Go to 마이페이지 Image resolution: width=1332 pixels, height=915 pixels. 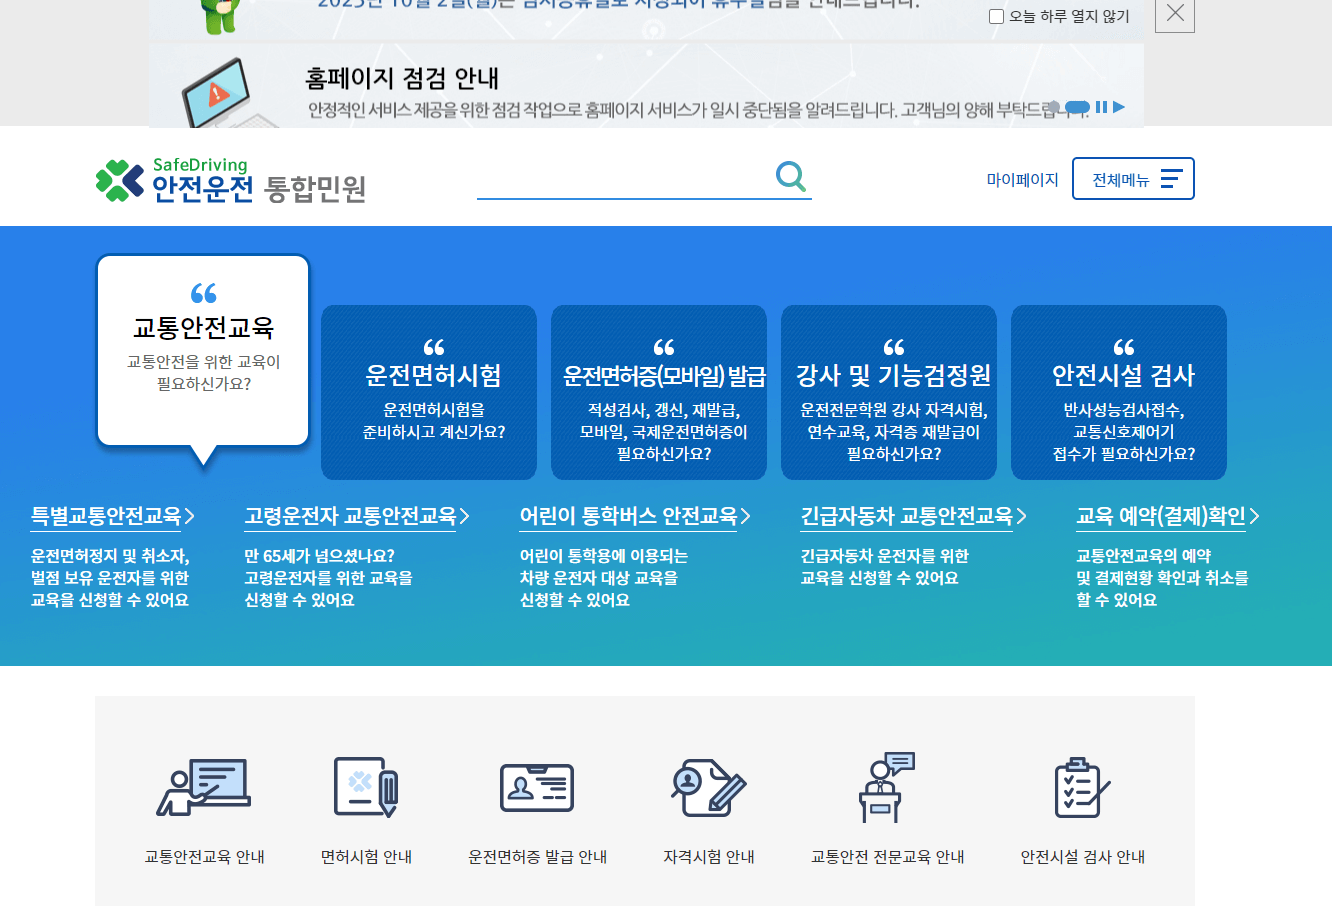click(1022, 179)
